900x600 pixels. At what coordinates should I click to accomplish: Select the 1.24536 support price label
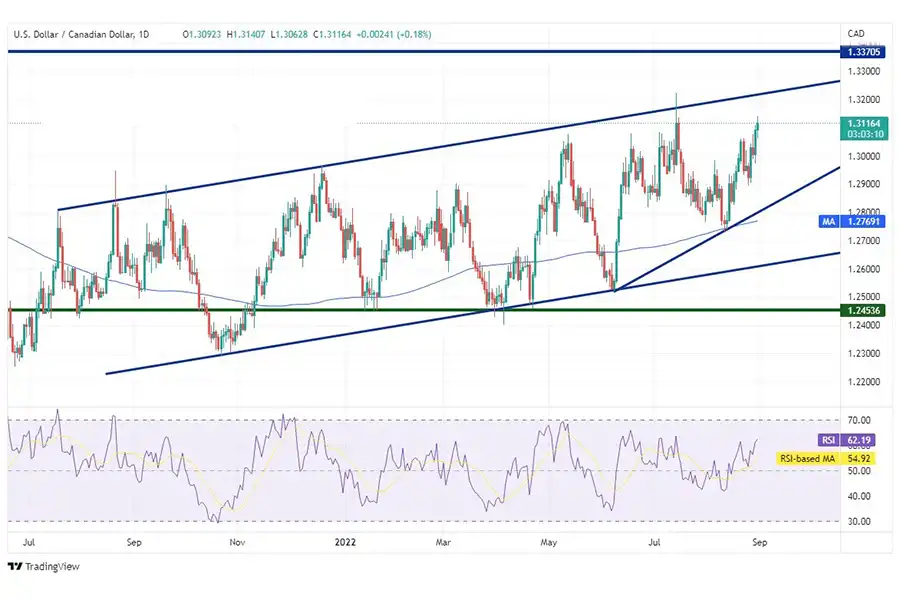(x=863, y=311)
